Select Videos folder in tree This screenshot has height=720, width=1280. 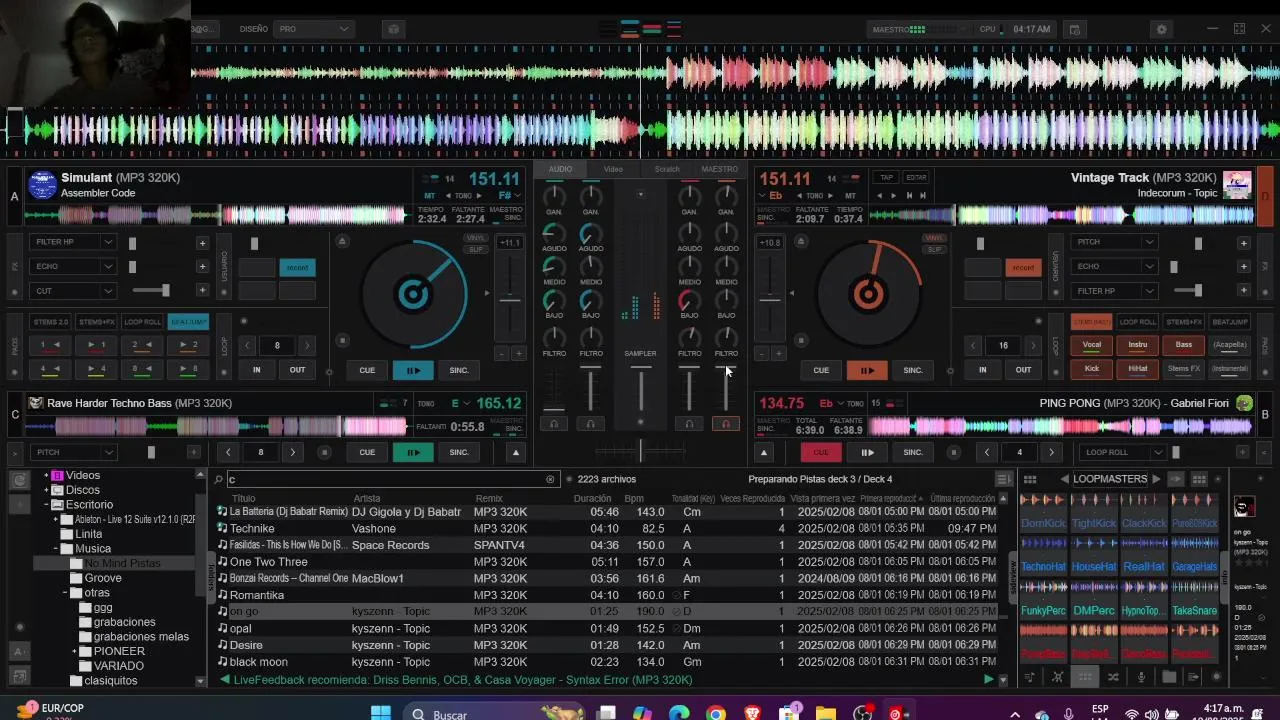click(x=83, y=475)
